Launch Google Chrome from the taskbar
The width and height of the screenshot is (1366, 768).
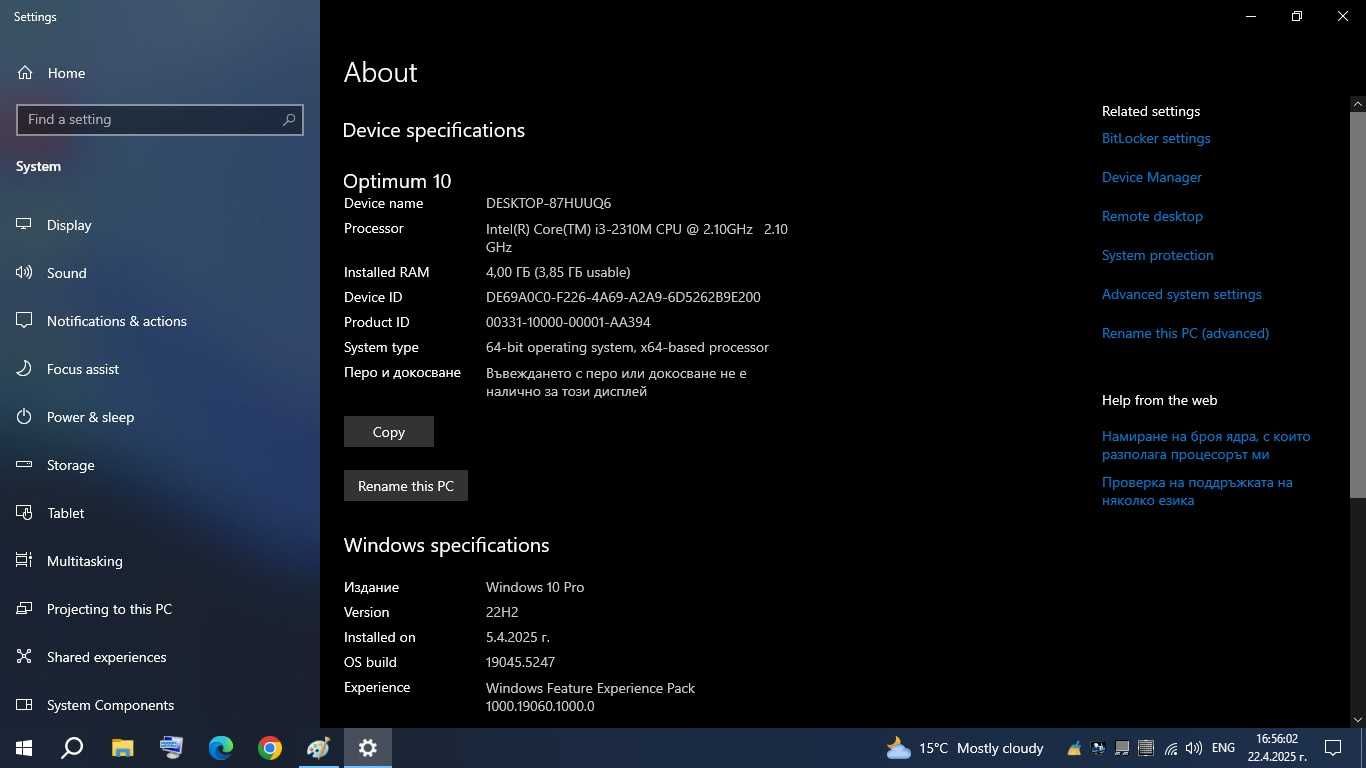coord(270,748)
